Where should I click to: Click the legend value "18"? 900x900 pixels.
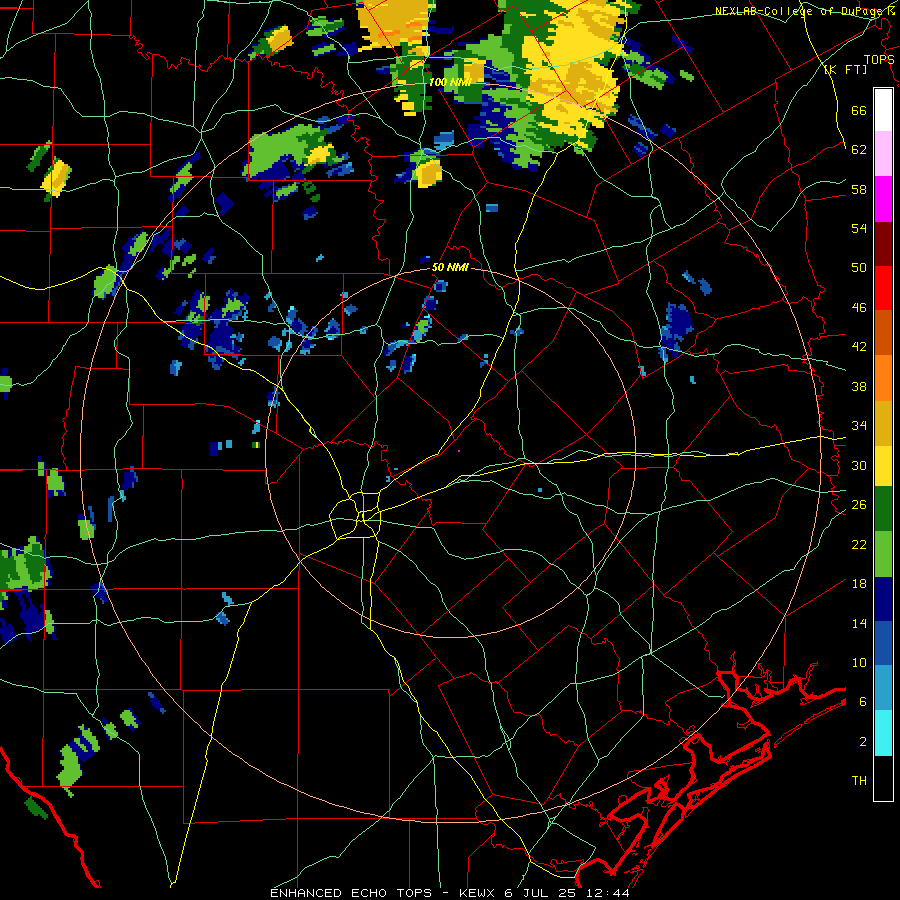pyautogui.click(x=859, y=584)
